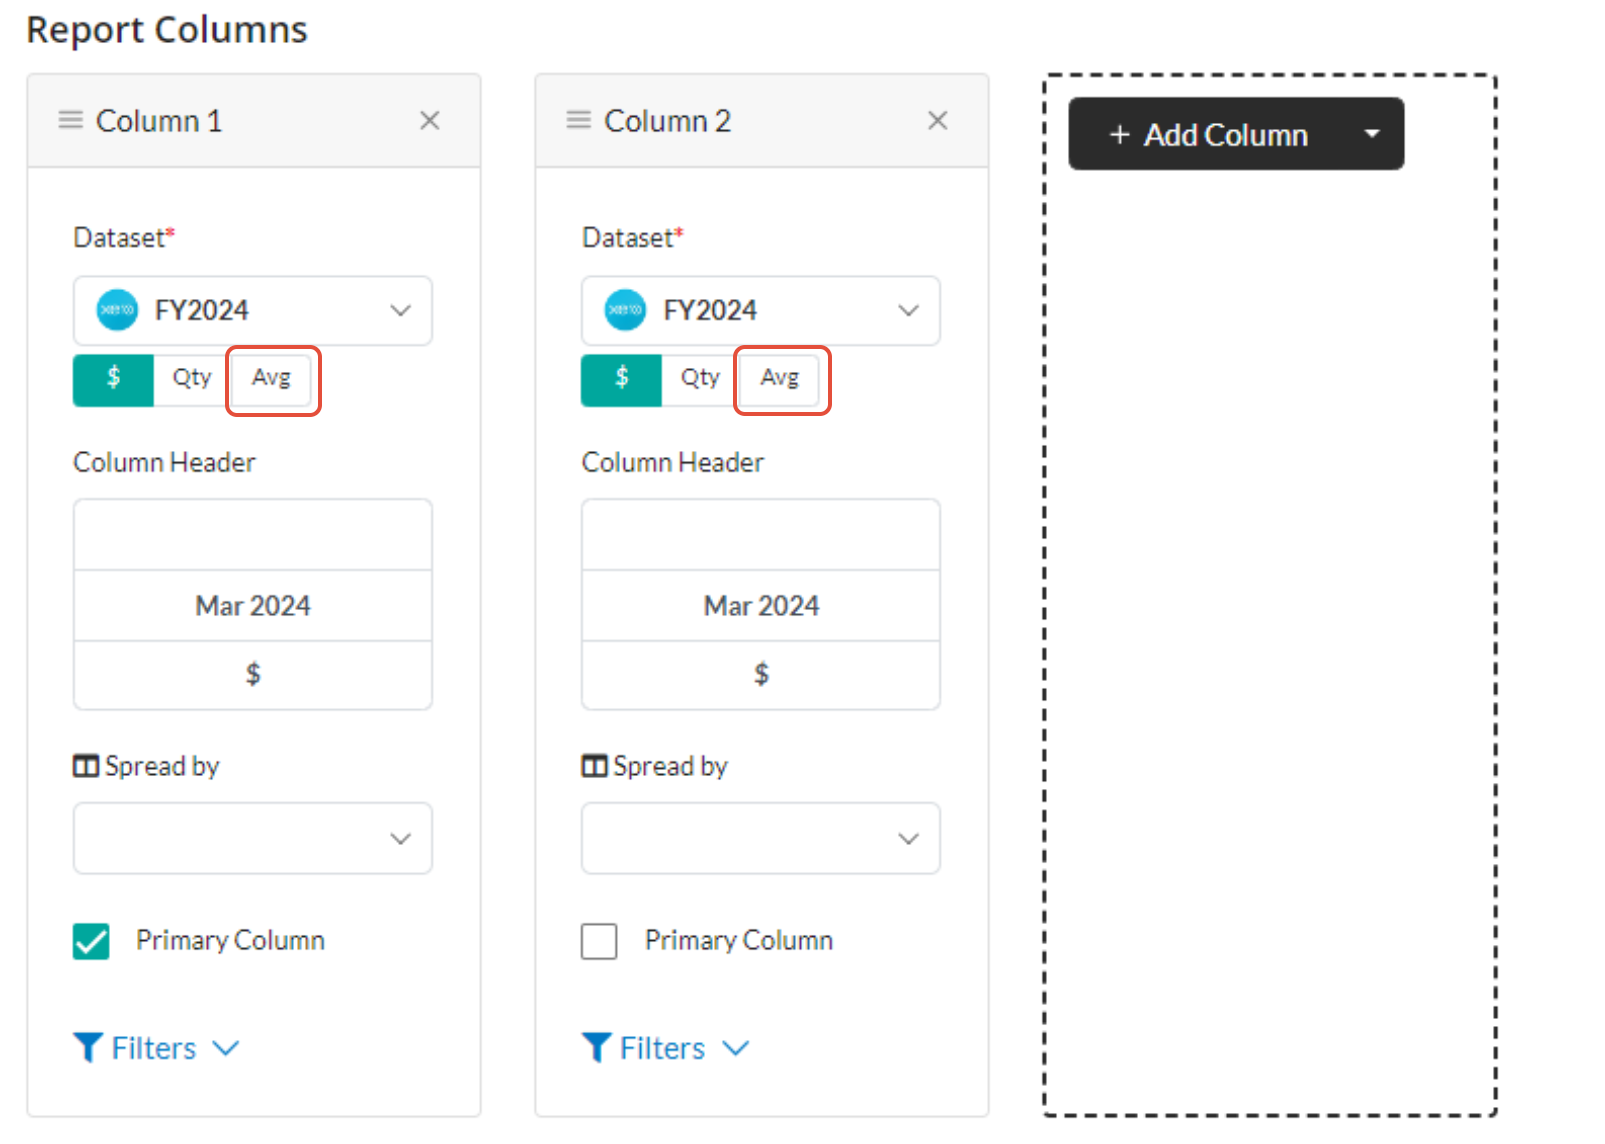Open the Spread by dropdown in Column 1
This screenshot has height=1144, width=1605.
click(253, 838)
